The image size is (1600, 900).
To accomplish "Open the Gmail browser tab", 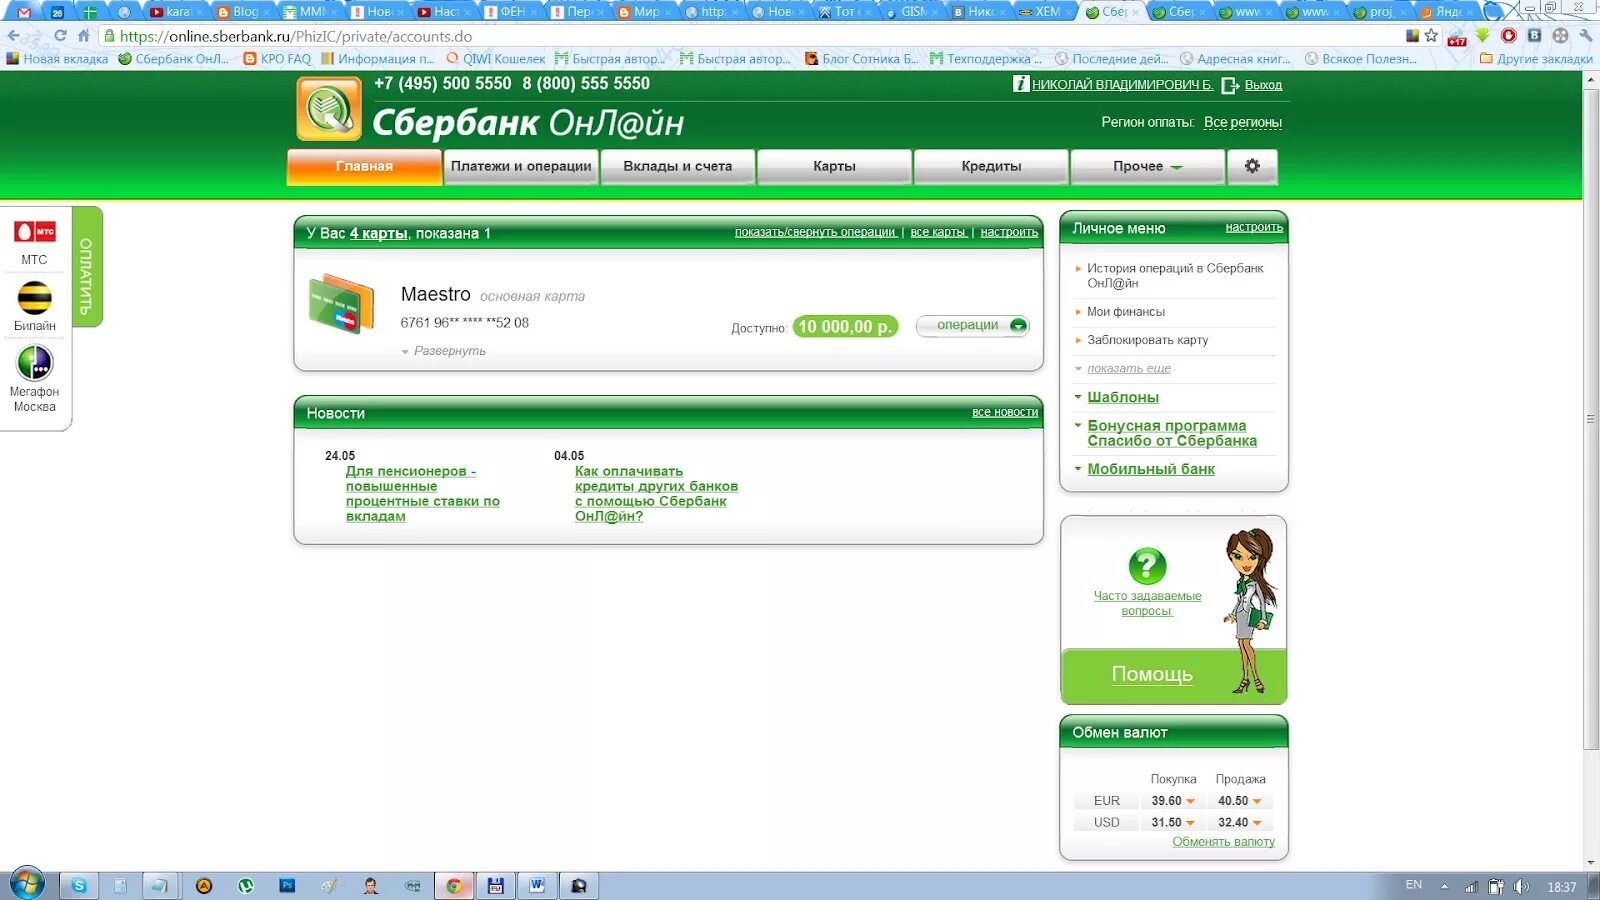I will coord(24,12).
